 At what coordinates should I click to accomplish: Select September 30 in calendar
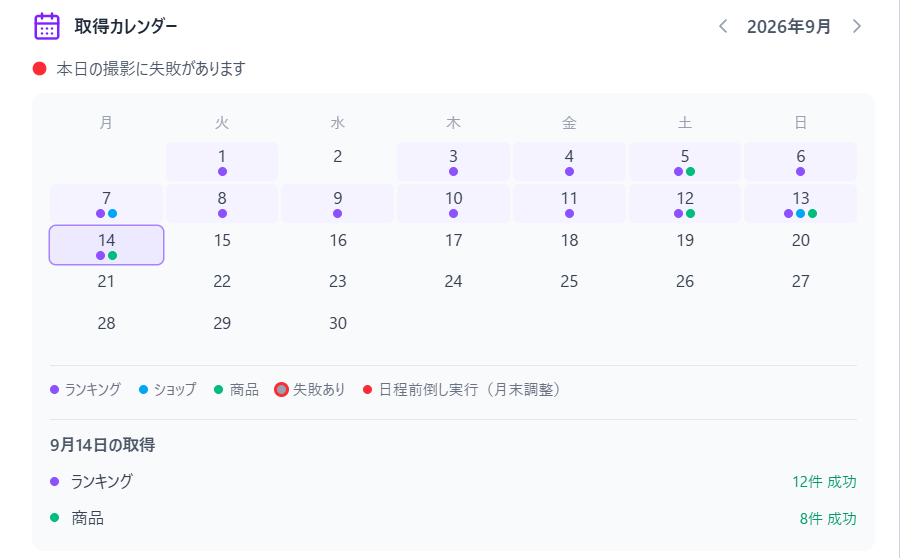pos(338,328)
